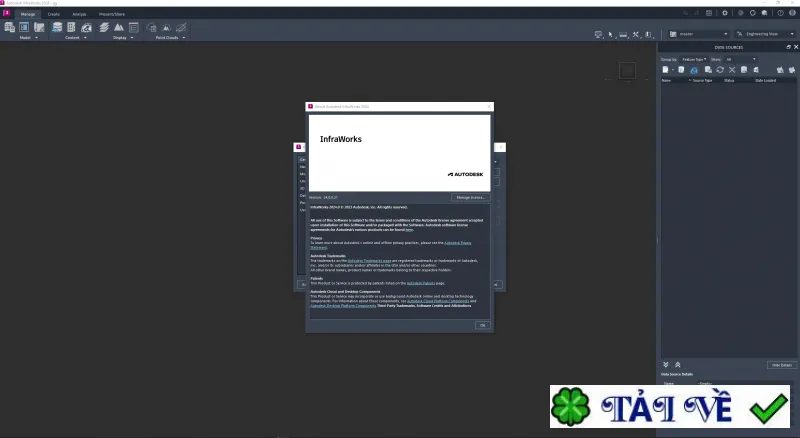The image size is (800, 438).
Task: Click the monitor presentation tool icon
Action: pos(598,34)
